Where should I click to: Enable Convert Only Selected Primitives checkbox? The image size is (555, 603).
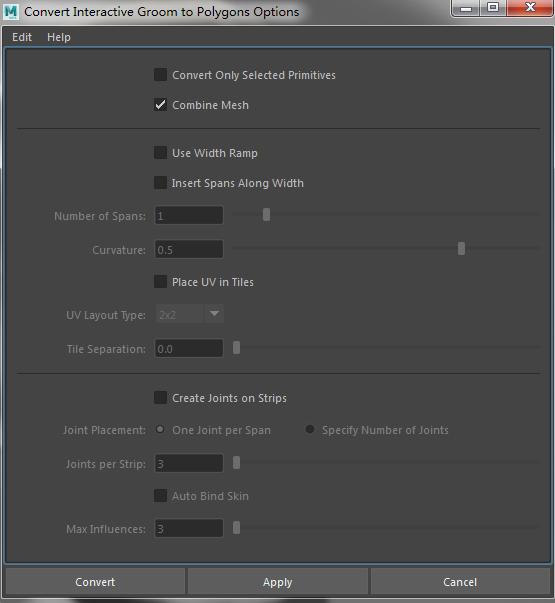pos(160,75)
